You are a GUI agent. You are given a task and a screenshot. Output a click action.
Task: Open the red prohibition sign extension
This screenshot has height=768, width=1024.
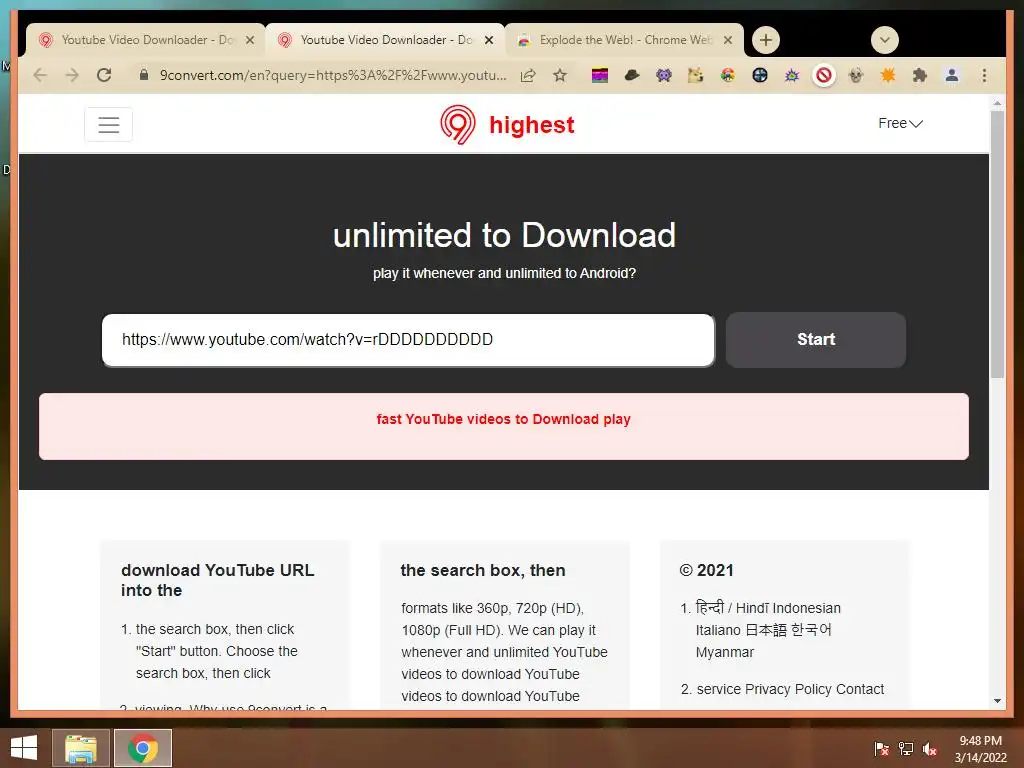point(824,76)
